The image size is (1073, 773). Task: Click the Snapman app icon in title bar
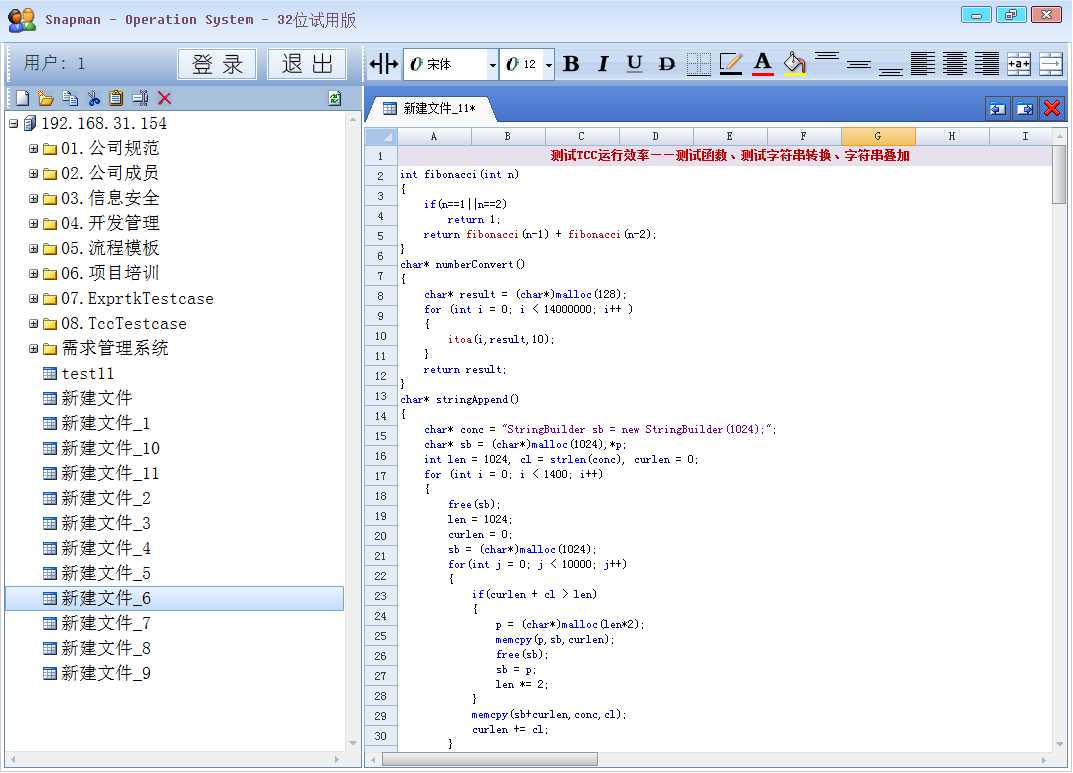coord(22,20)
